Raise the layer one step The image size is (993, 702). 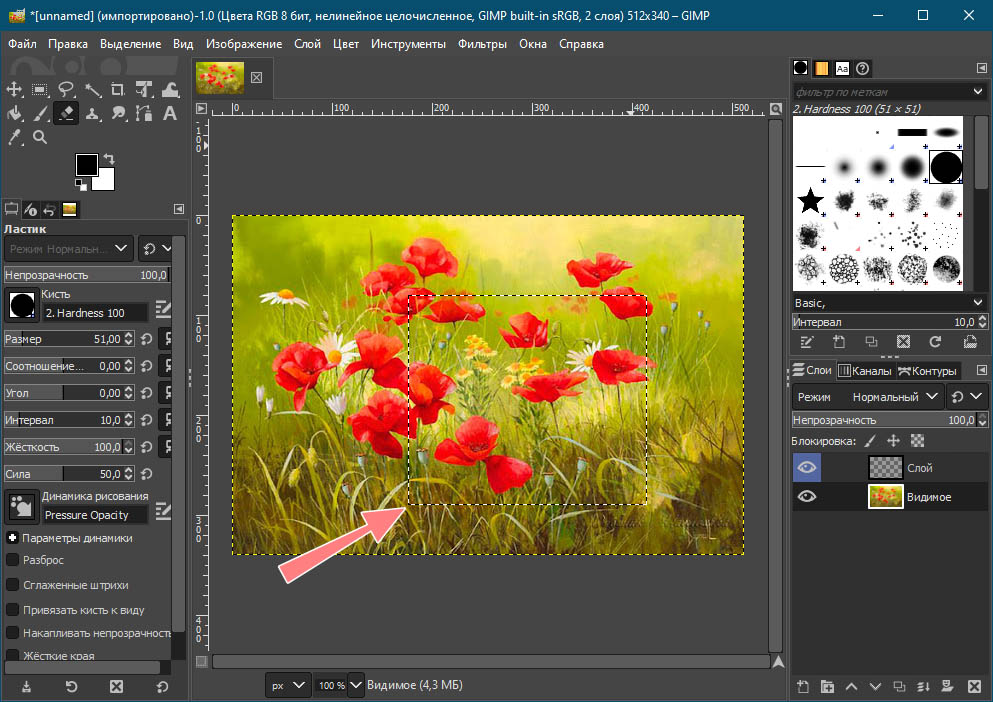pyautogui.click(x=851, y=686)
